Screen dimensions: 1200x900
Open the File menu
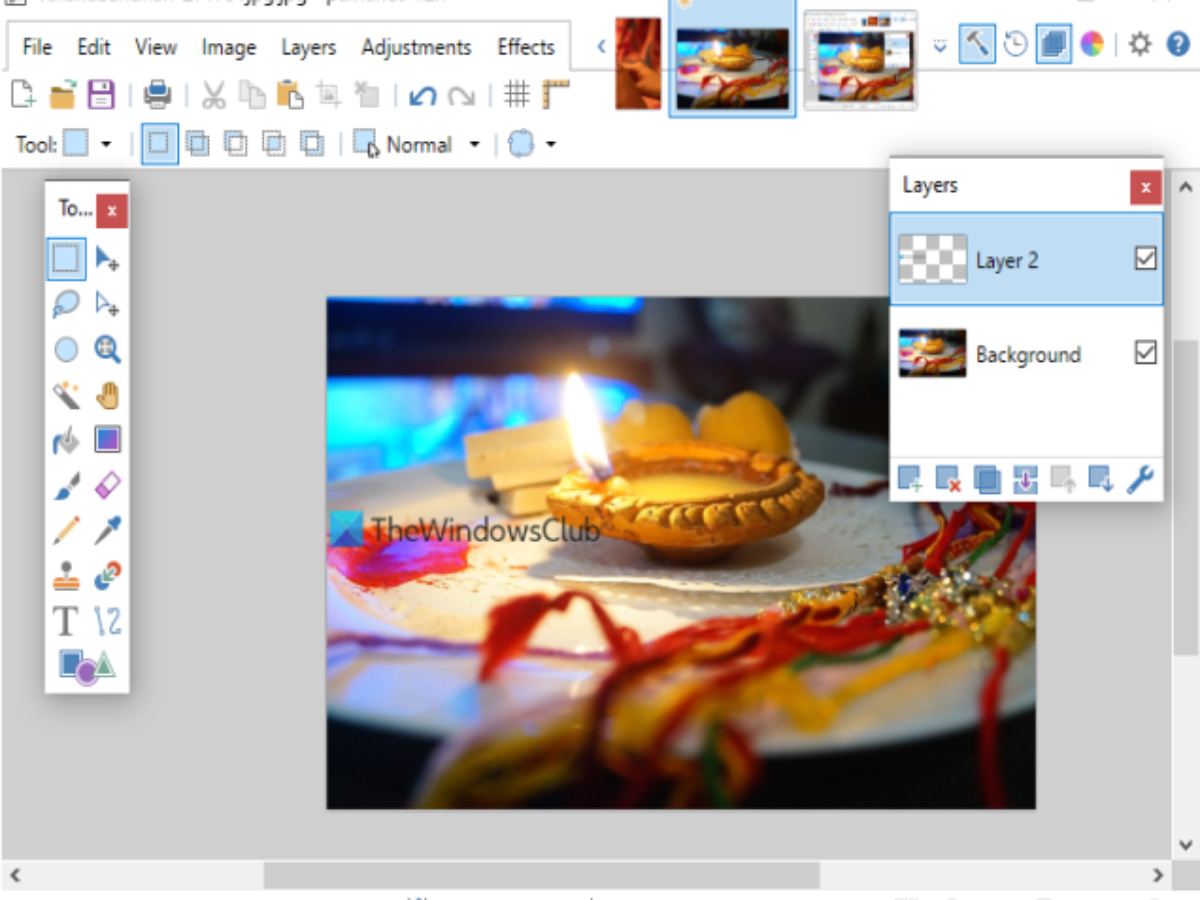pos(37,47)
